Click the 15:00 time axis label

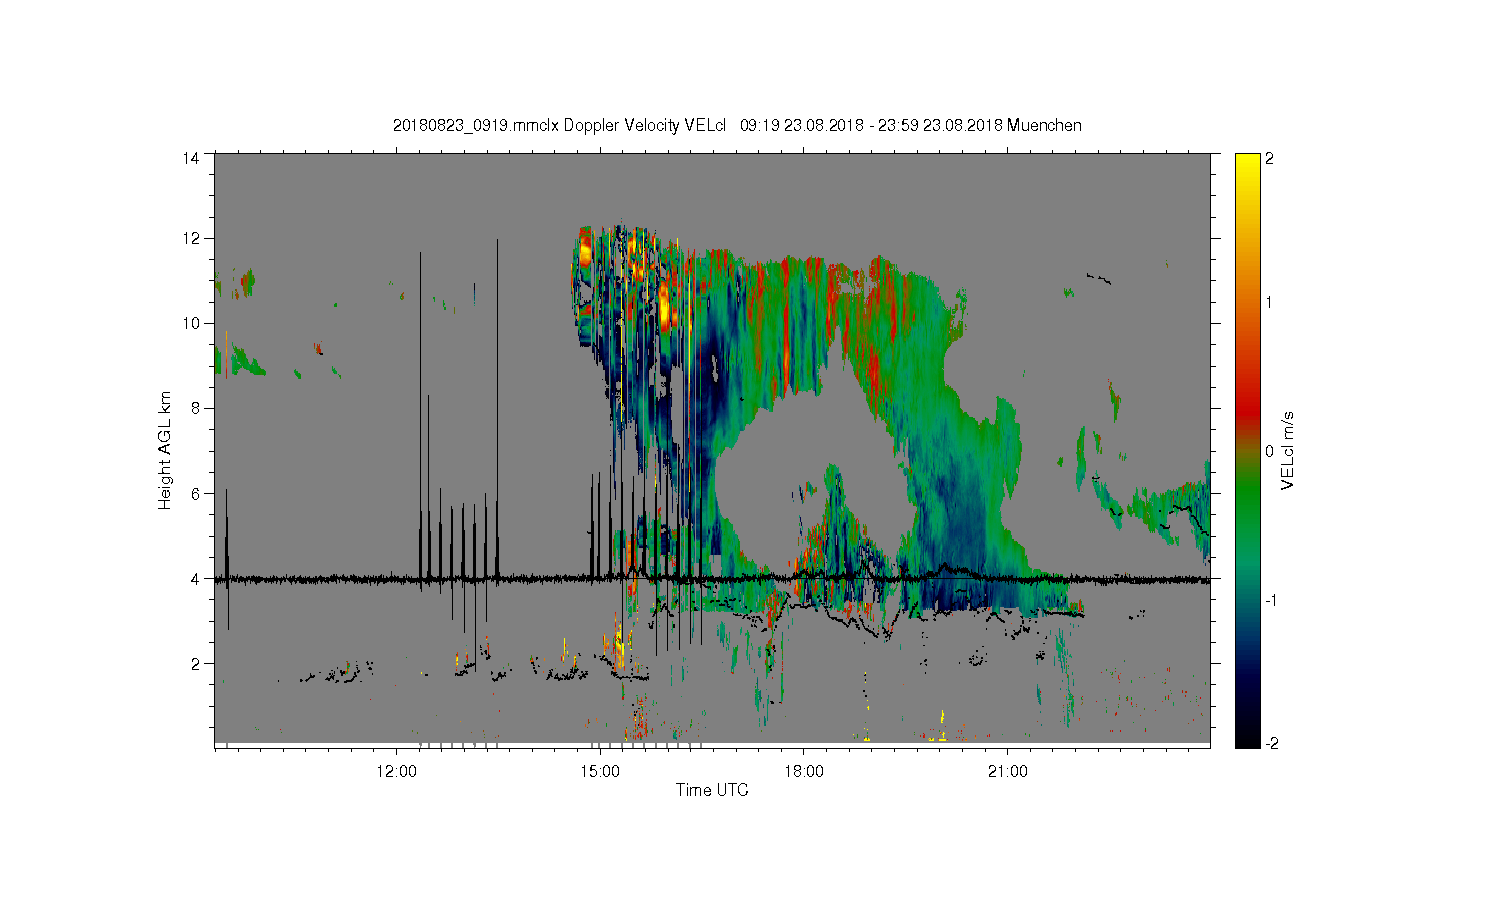(x=600, y=772)
